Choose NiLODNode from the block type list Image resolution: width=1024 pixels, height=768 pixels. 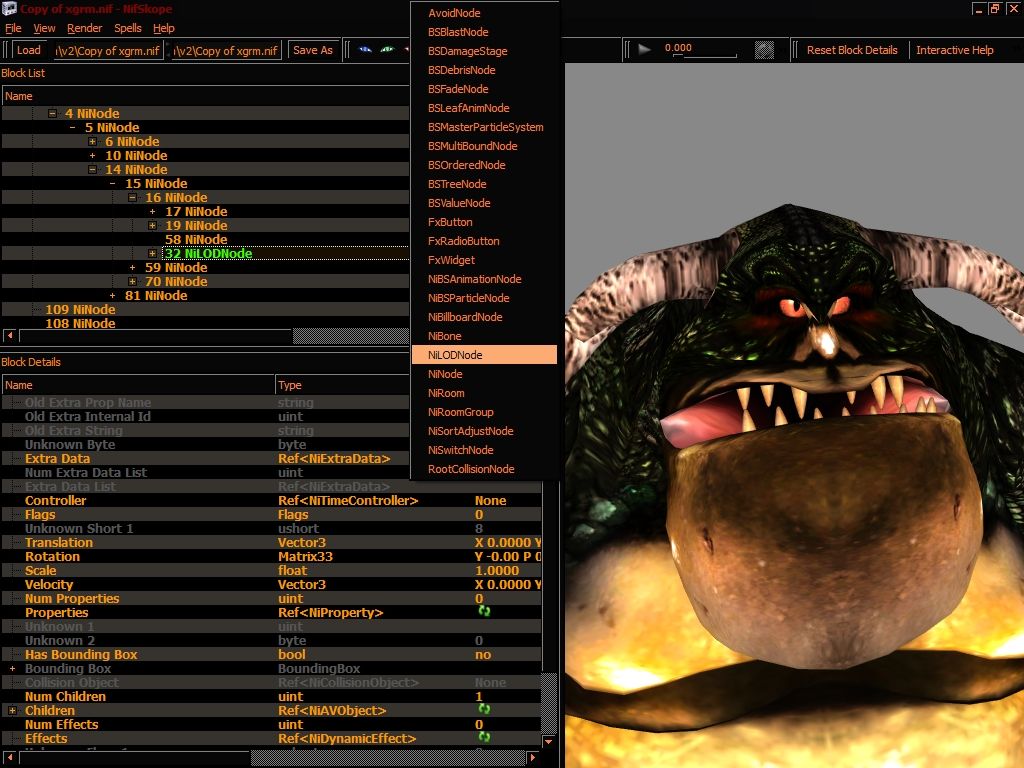484,355
